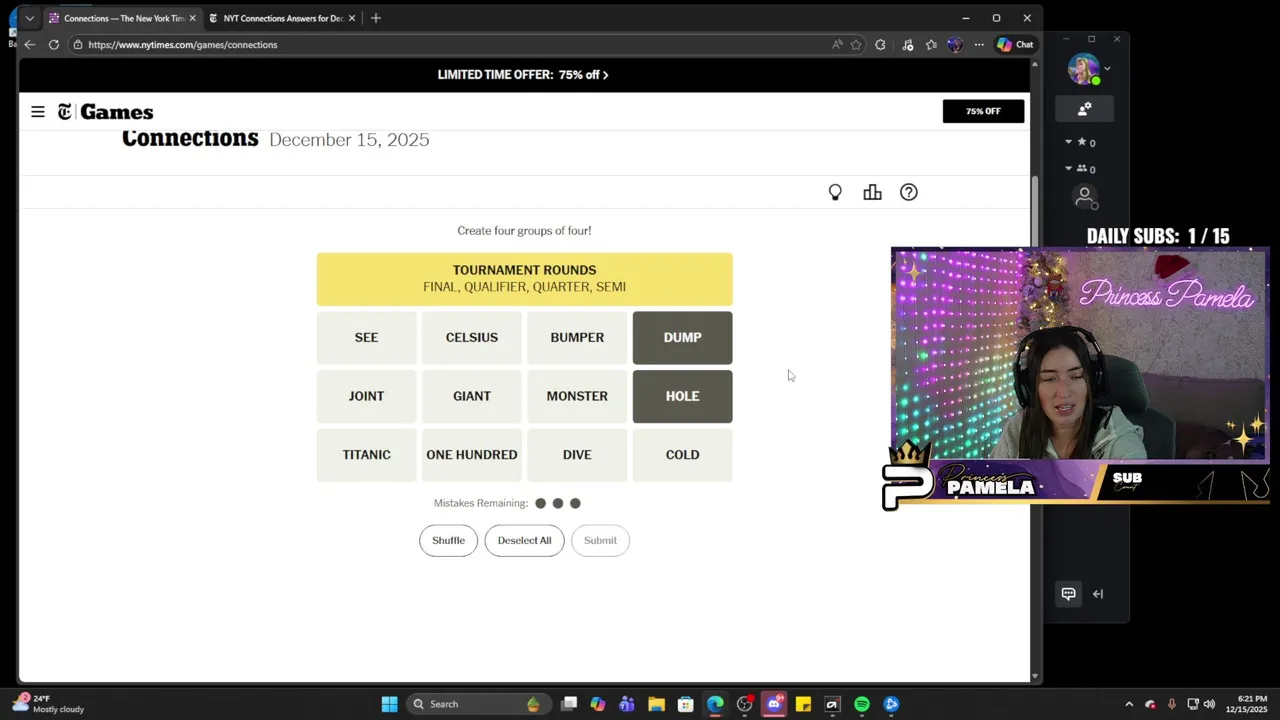Viewport: 1280px width, 720px height.
Task: Click the read aloud icon in address bar
Action: pos(837,44)
